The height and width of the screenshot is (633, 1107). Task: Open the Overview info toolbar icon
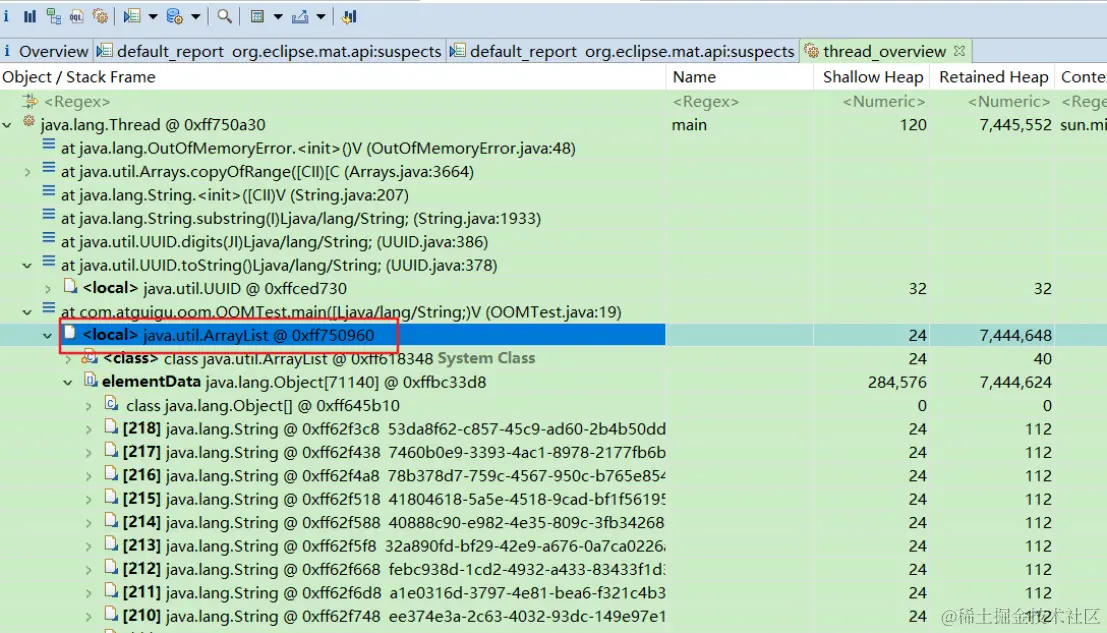tap(6, 16)
